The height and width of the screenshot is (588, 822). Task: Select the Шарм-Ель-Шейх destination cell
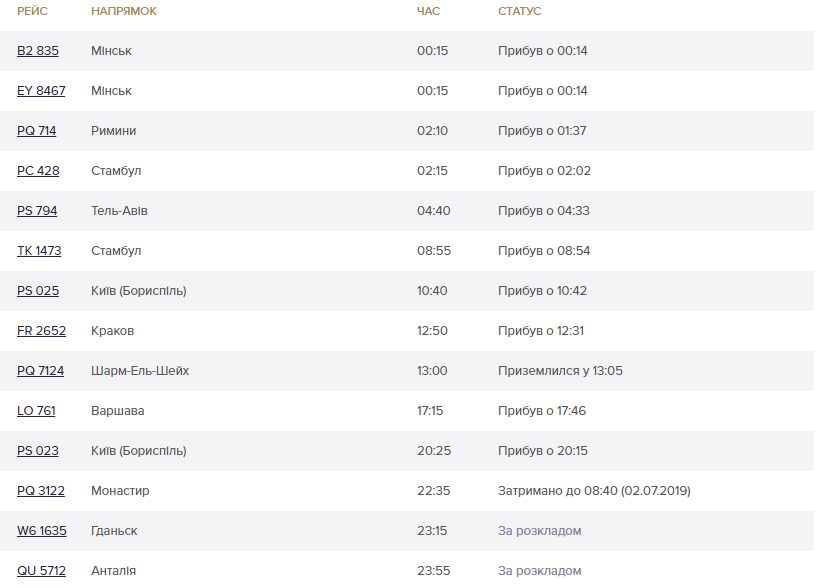point(140,371)
